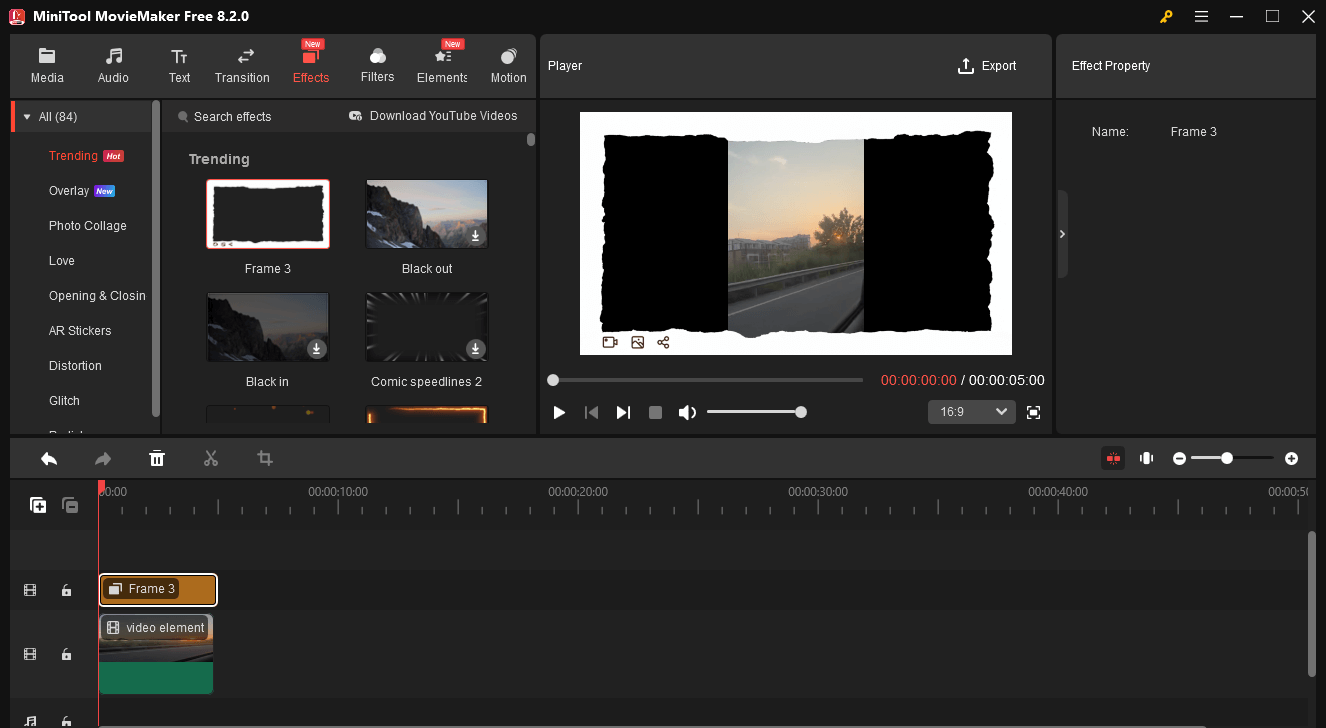Open the 16:9 aspect ratio dropdown
Screen dimensions: 1326x728
pyautogui.click(x=971, y=412)
